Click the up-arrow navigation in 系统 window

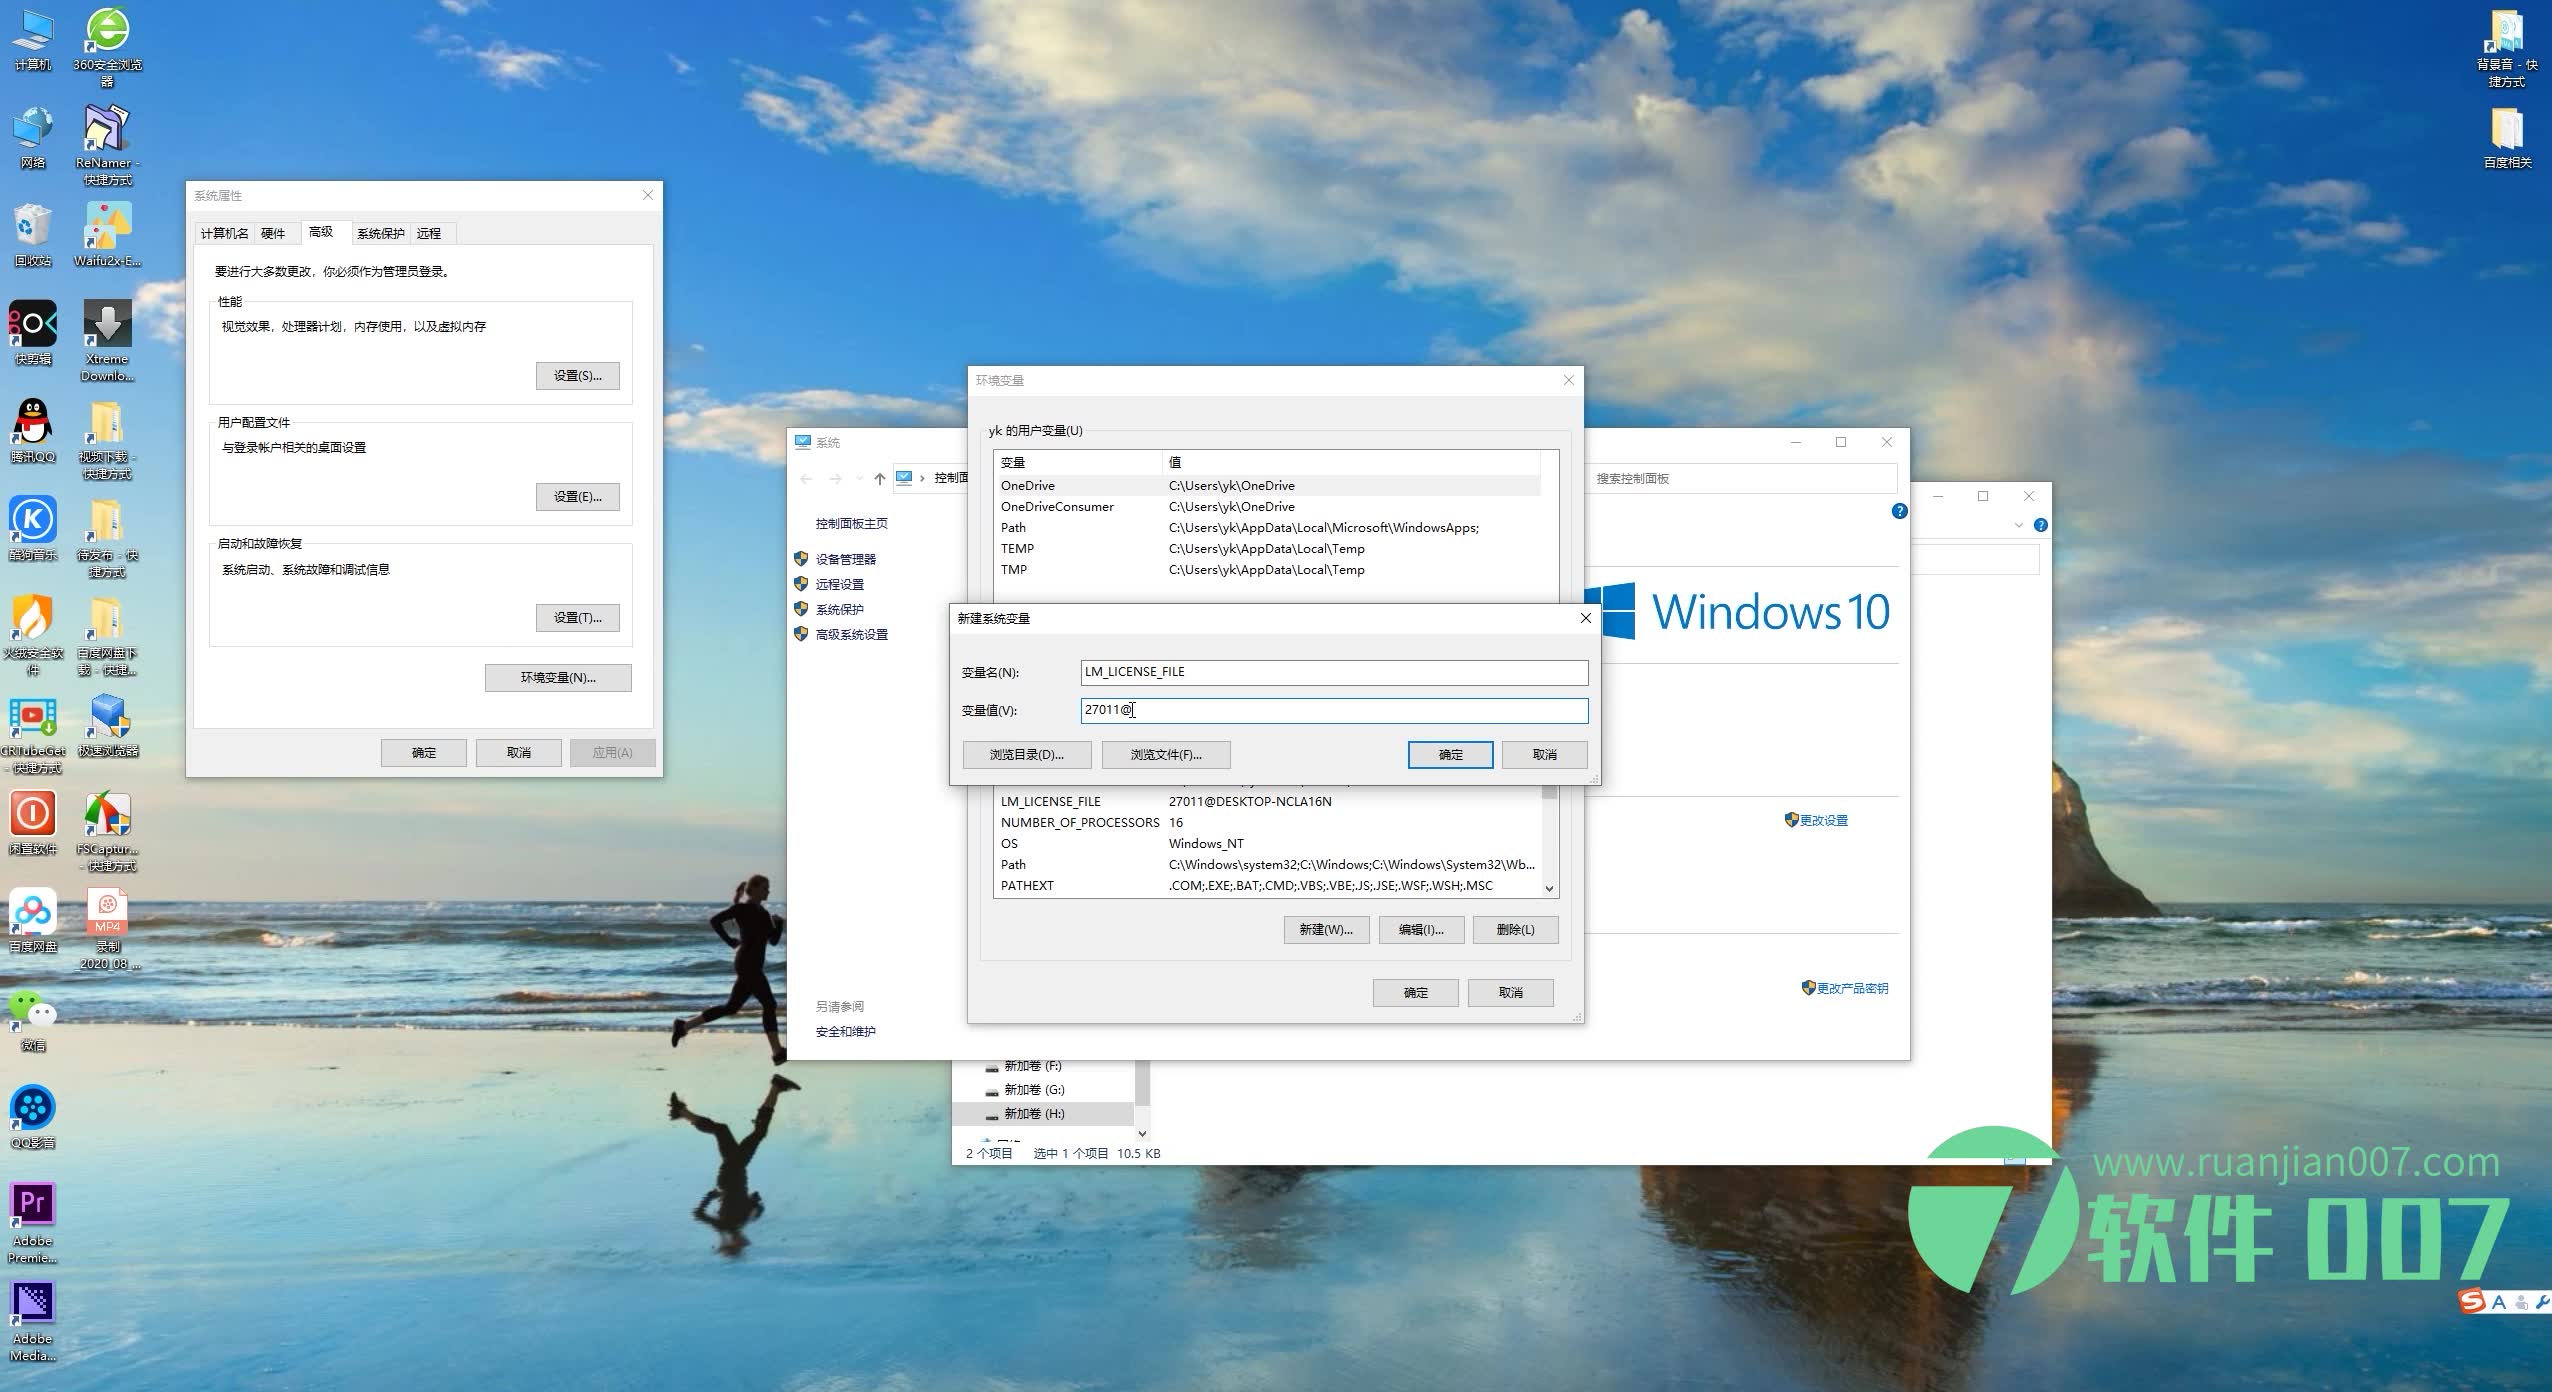(x=880, y=479)
